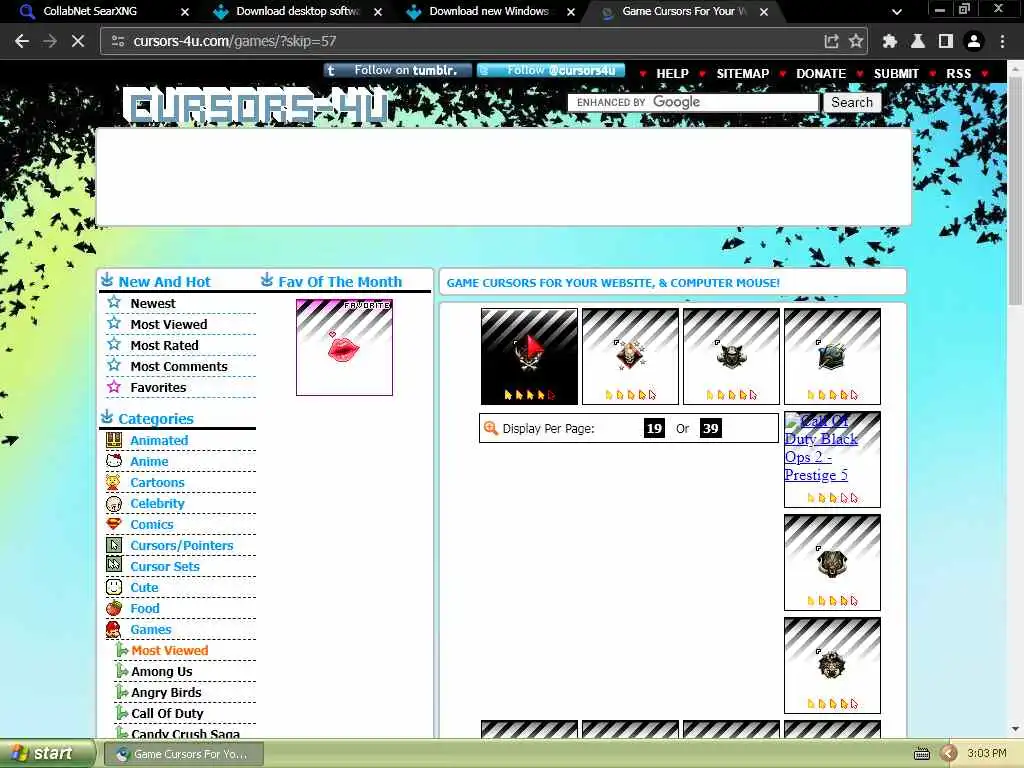Open Angry Birds subcategory
Viewport: 1024px width, 768px height.
pyautogui.click(x=166, y=692)
